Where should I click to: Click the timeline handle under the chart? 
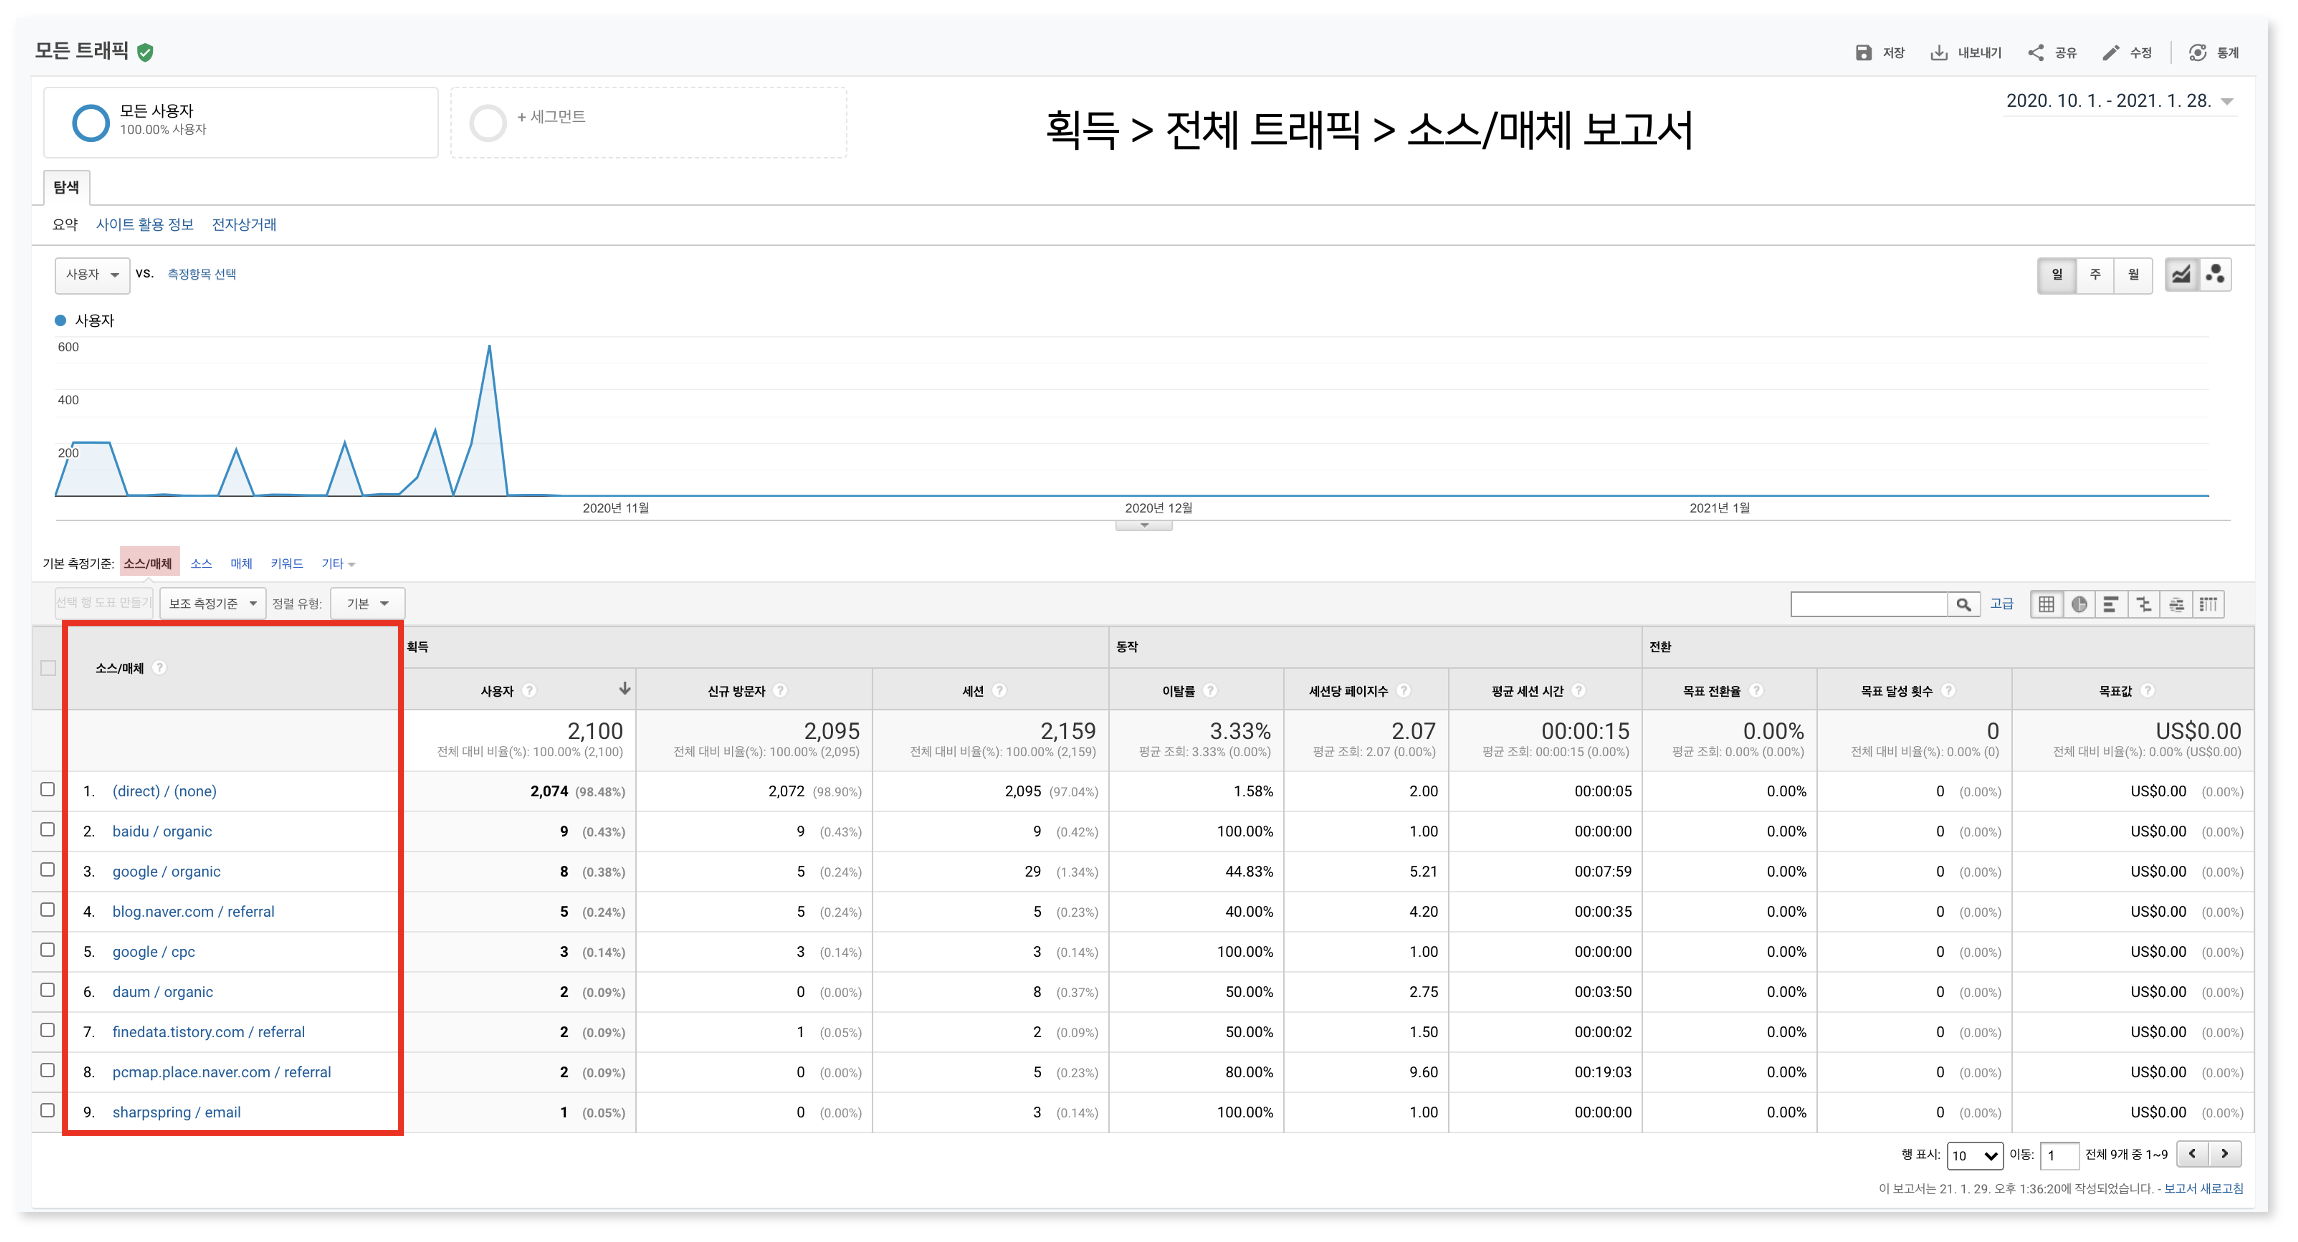pos(1144,525)
